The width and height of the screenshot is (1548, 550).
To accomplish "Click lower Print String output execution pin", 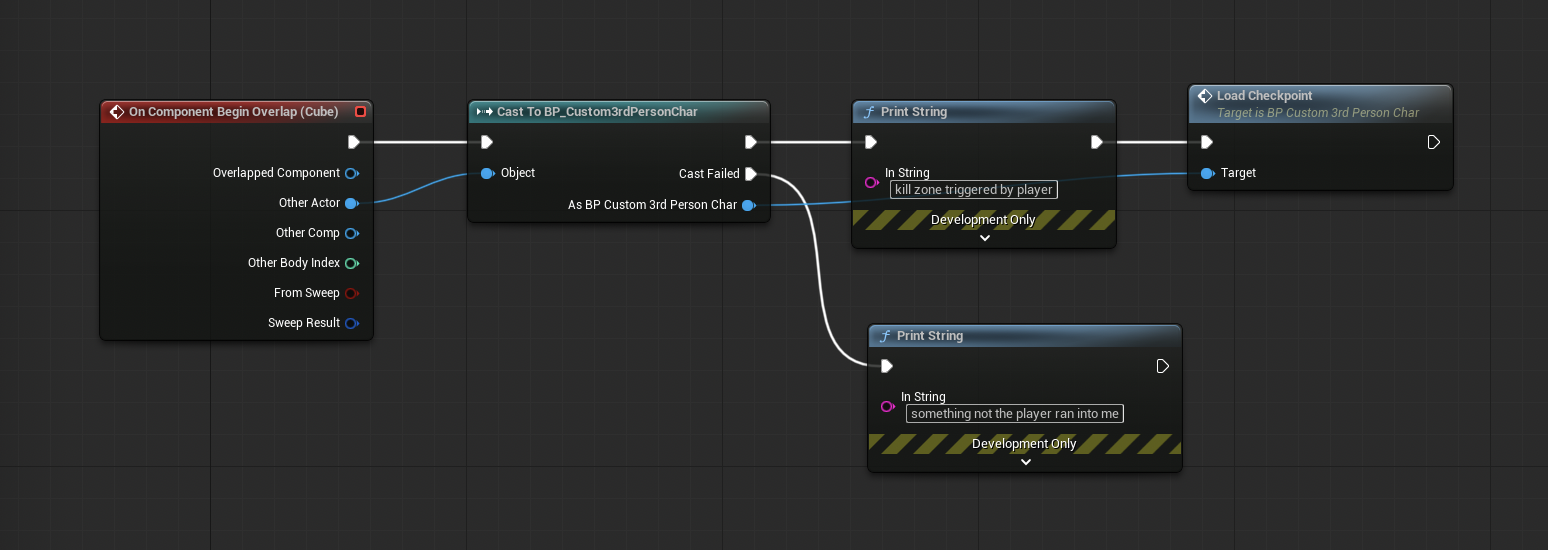I will point(1162,366).
